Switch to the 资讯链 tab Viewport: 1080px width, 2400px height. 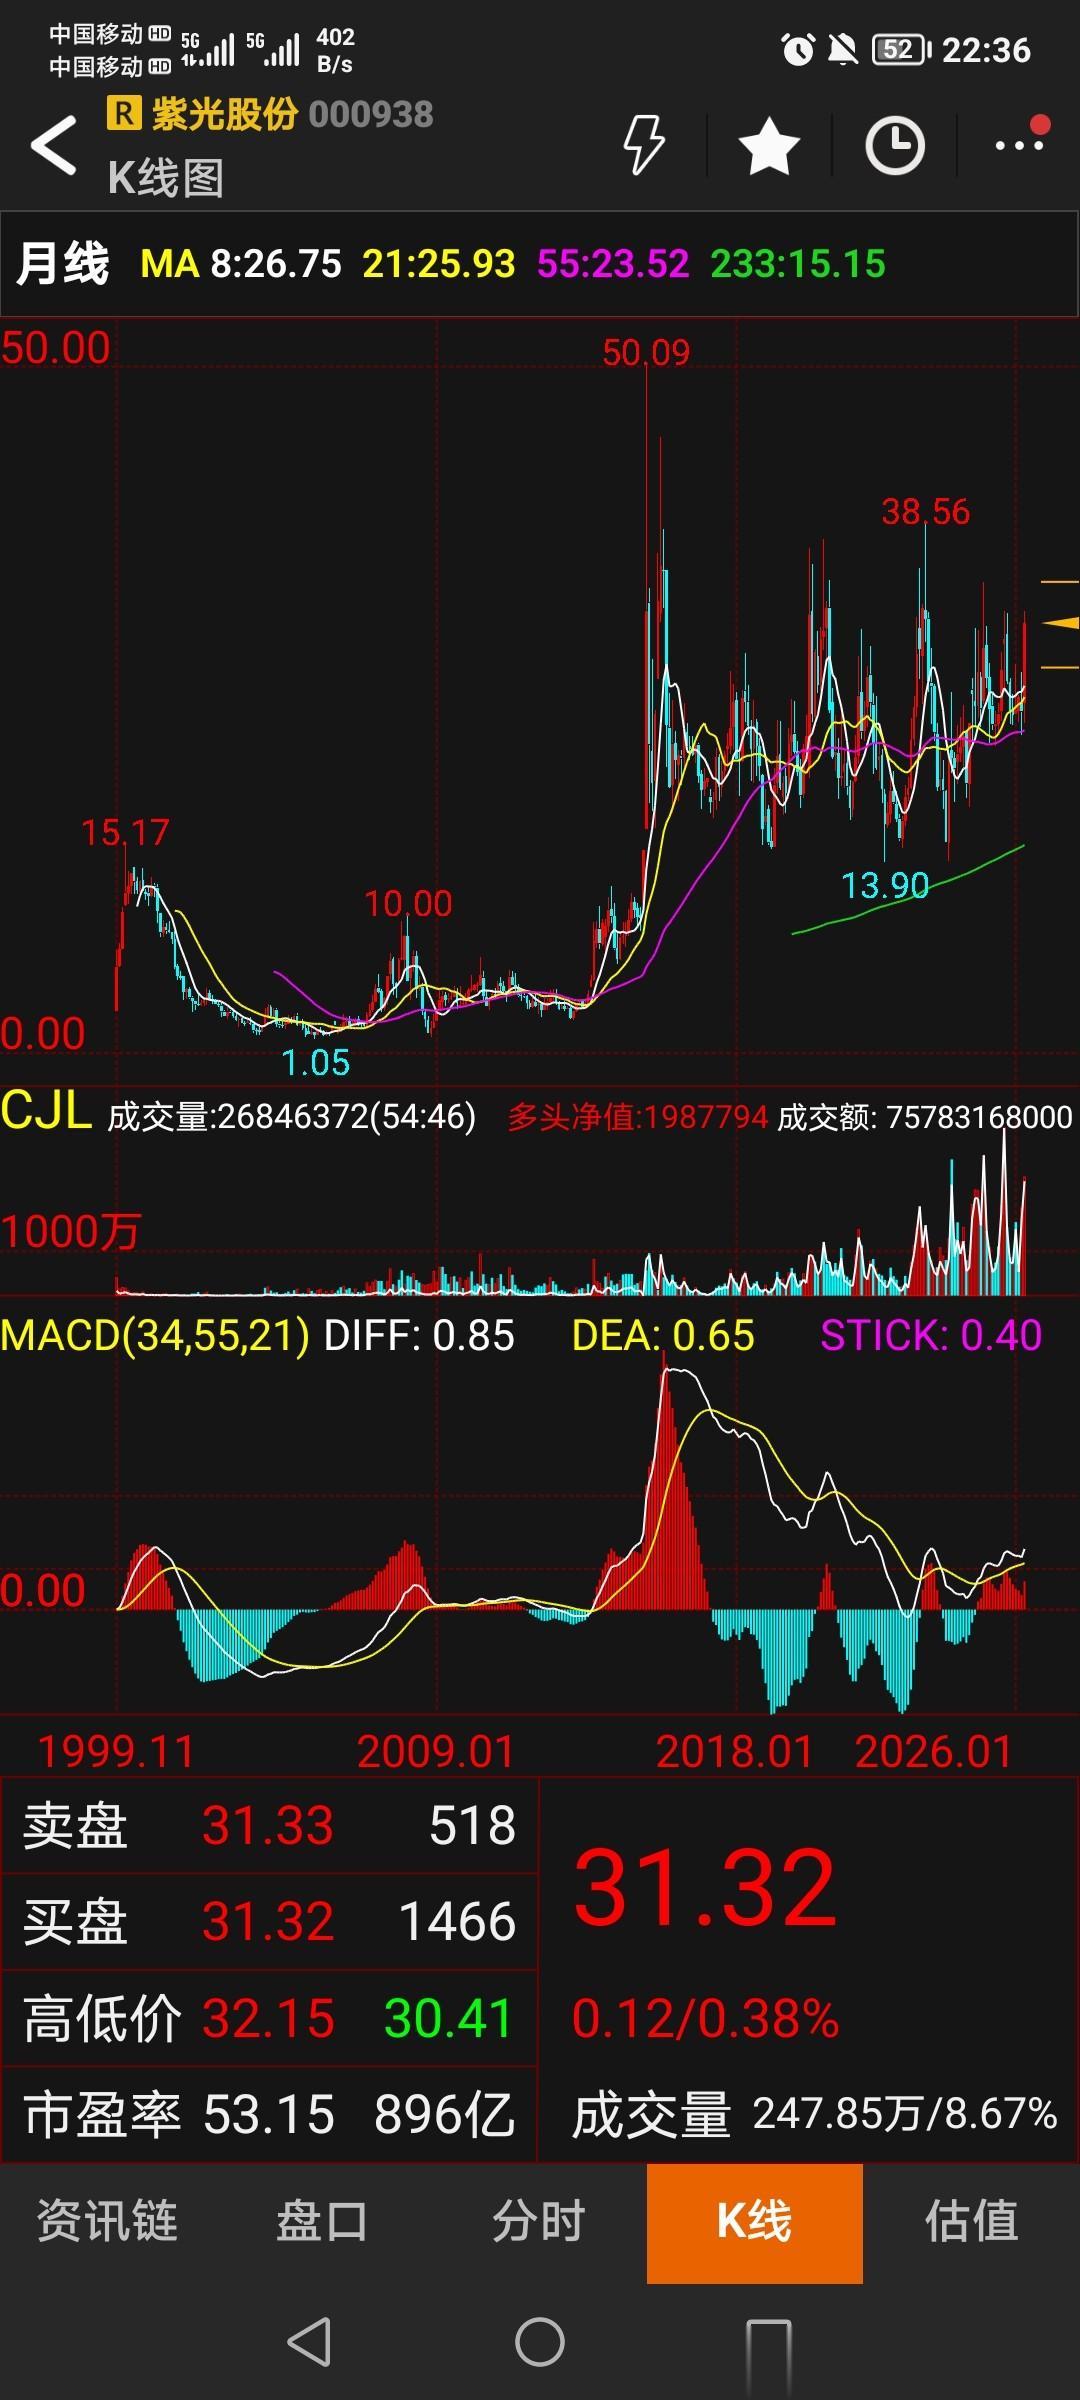(107, 2221)
